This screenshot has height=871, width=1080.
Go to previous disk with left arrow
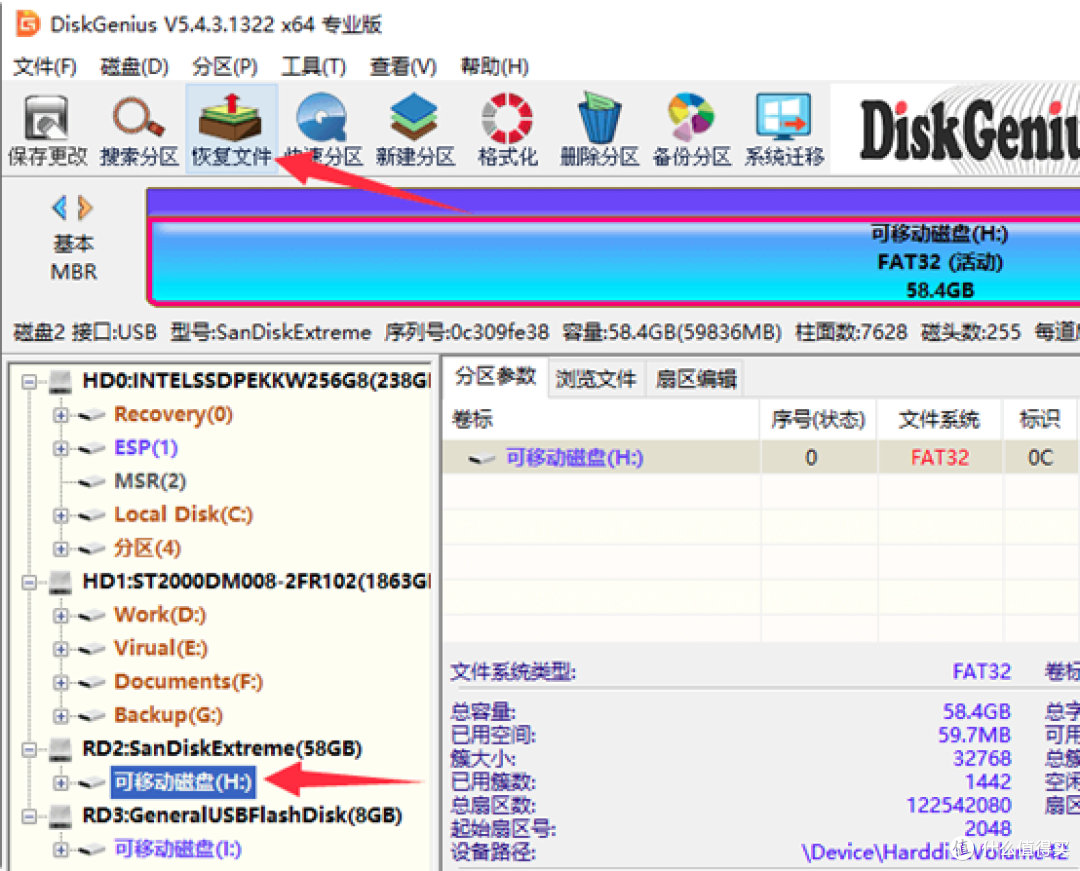coord(61,207)
